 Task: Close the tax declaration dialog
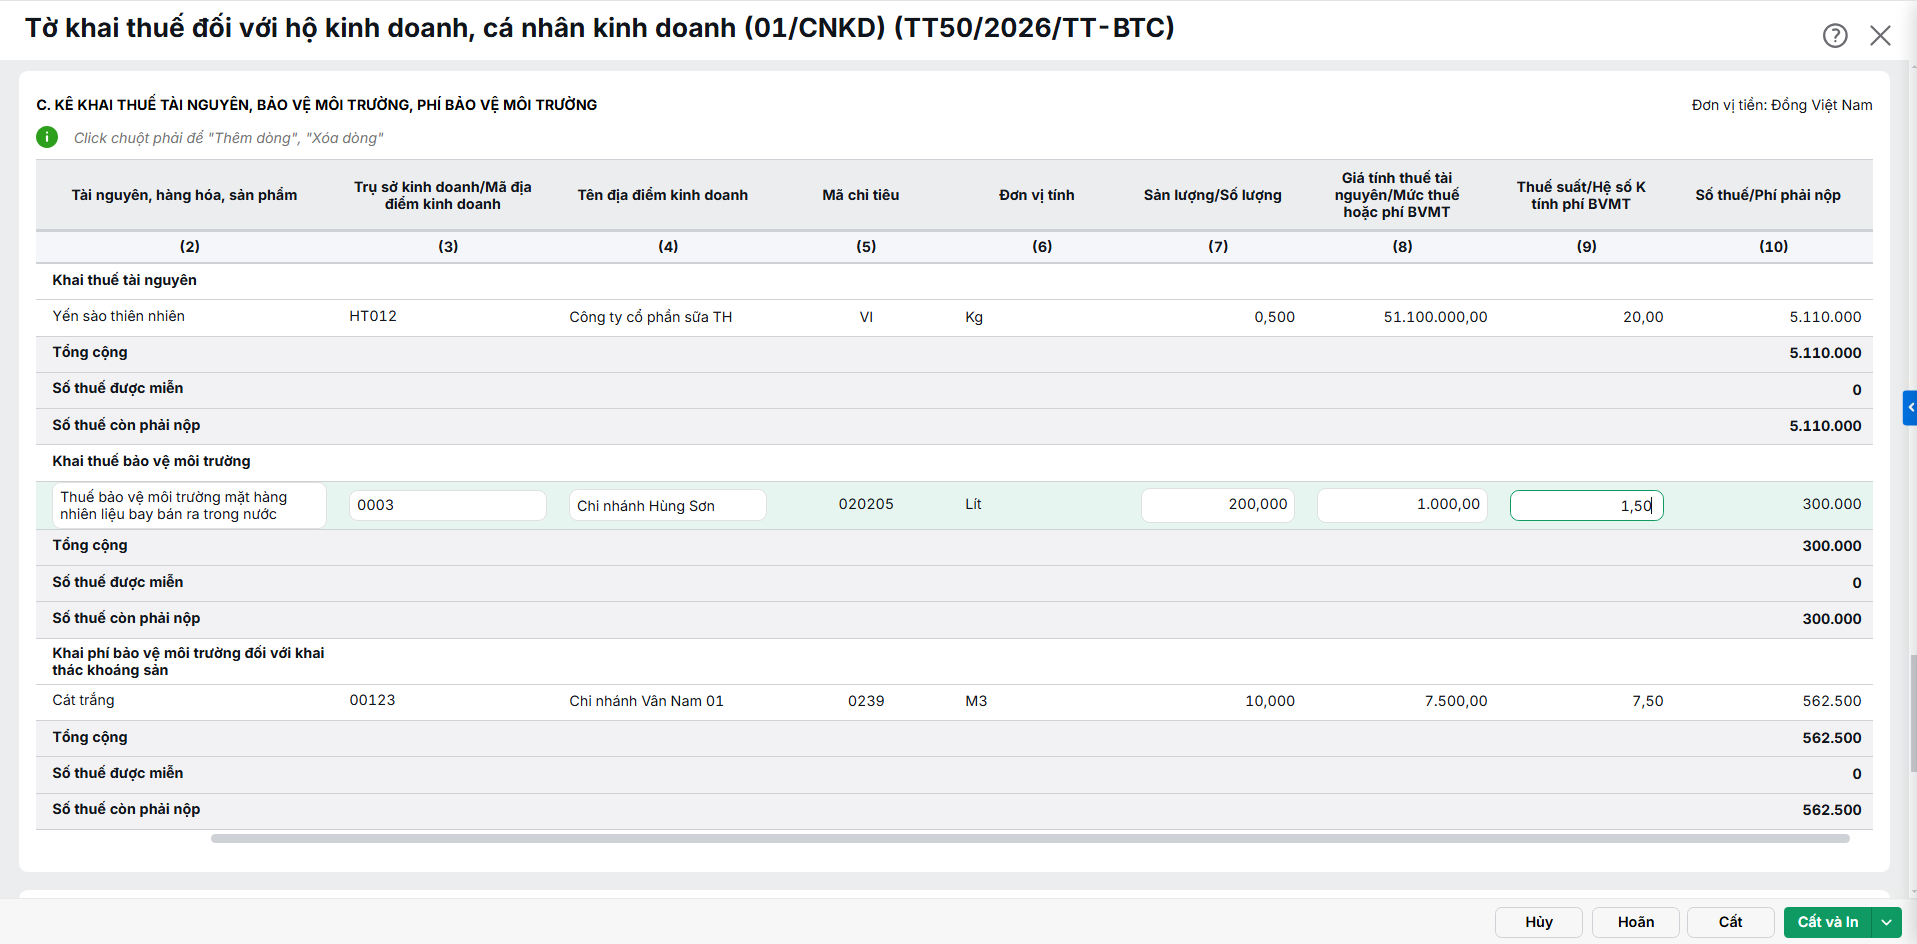(x=1880, y=35)
